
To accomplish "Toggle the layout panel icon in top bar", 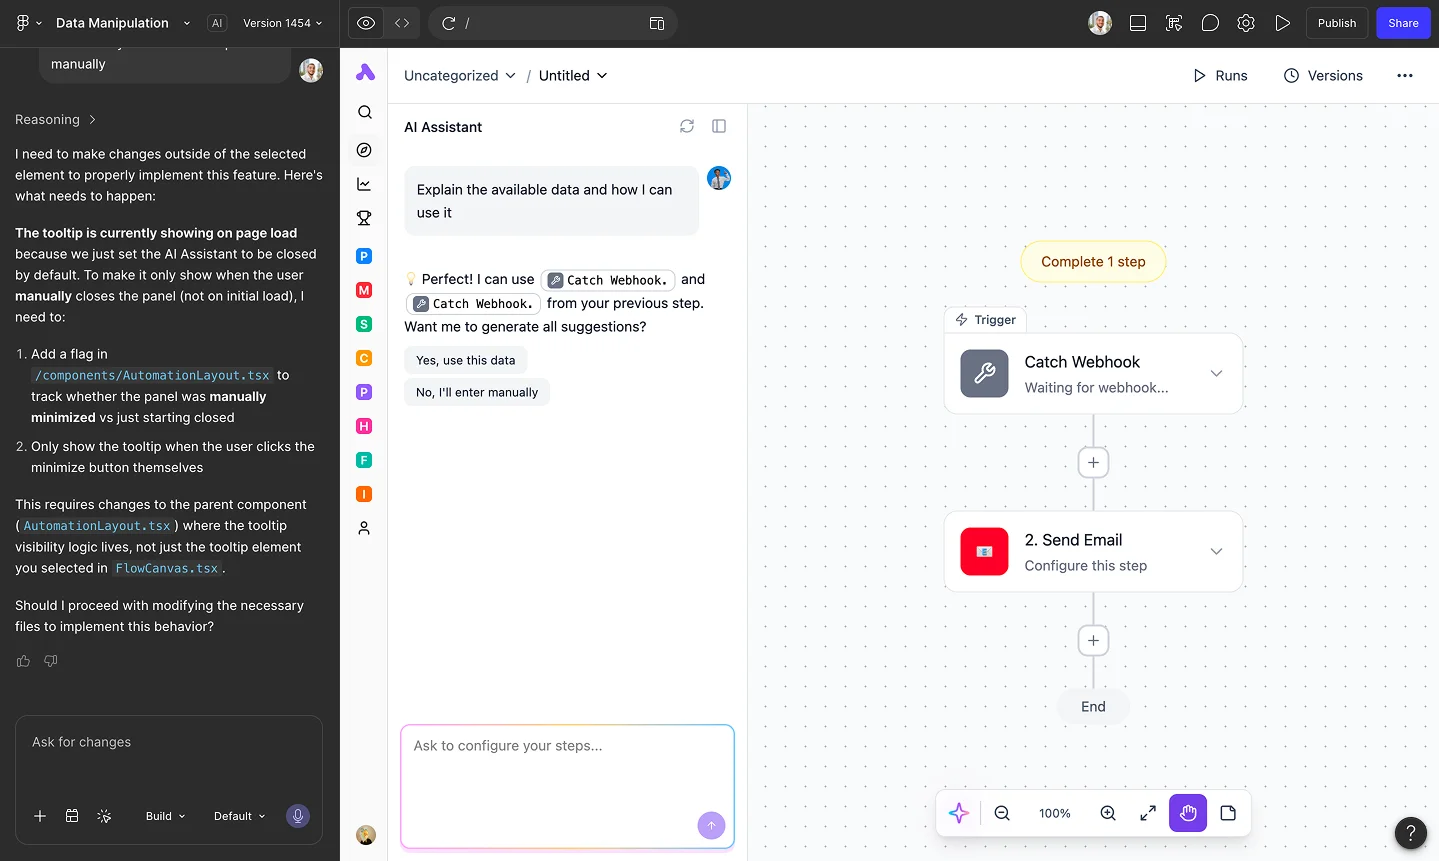I will click(1138, 23).
